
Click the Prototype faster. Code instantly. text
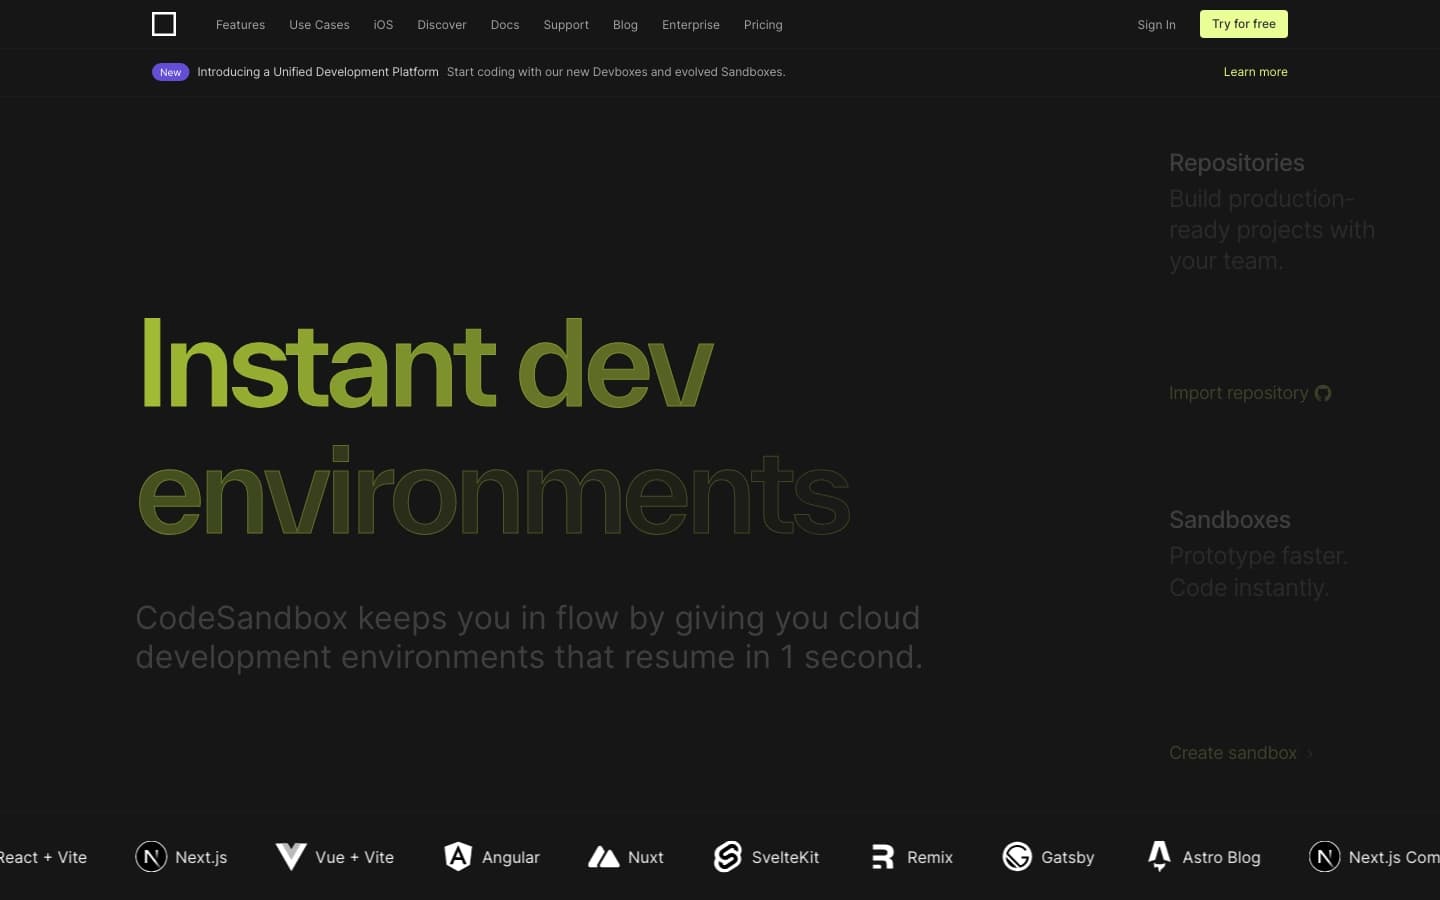[1258, 572]
